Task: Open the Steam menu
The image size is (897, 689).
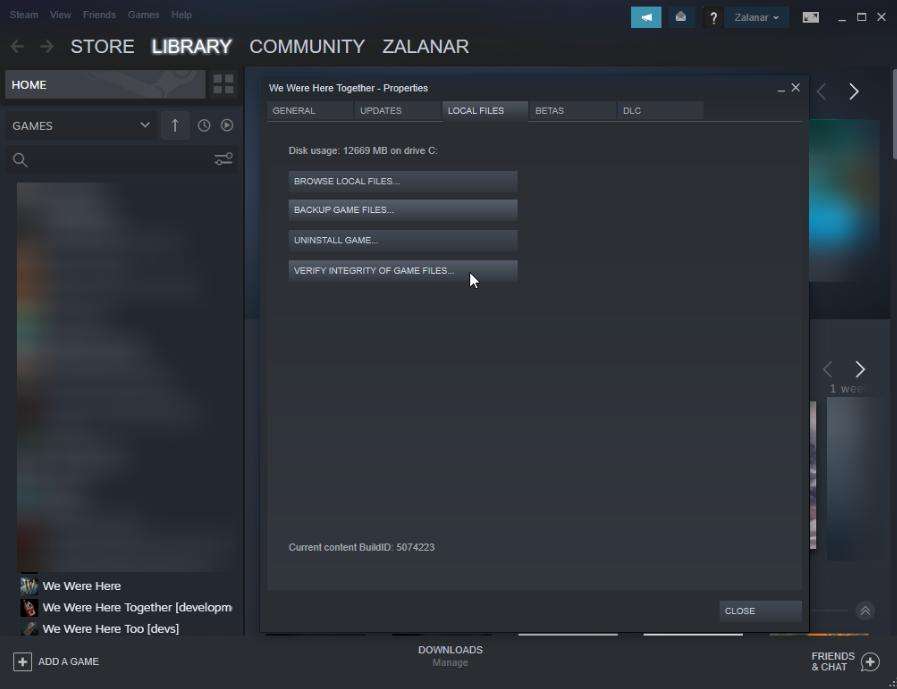Action: tap(24, 15)
